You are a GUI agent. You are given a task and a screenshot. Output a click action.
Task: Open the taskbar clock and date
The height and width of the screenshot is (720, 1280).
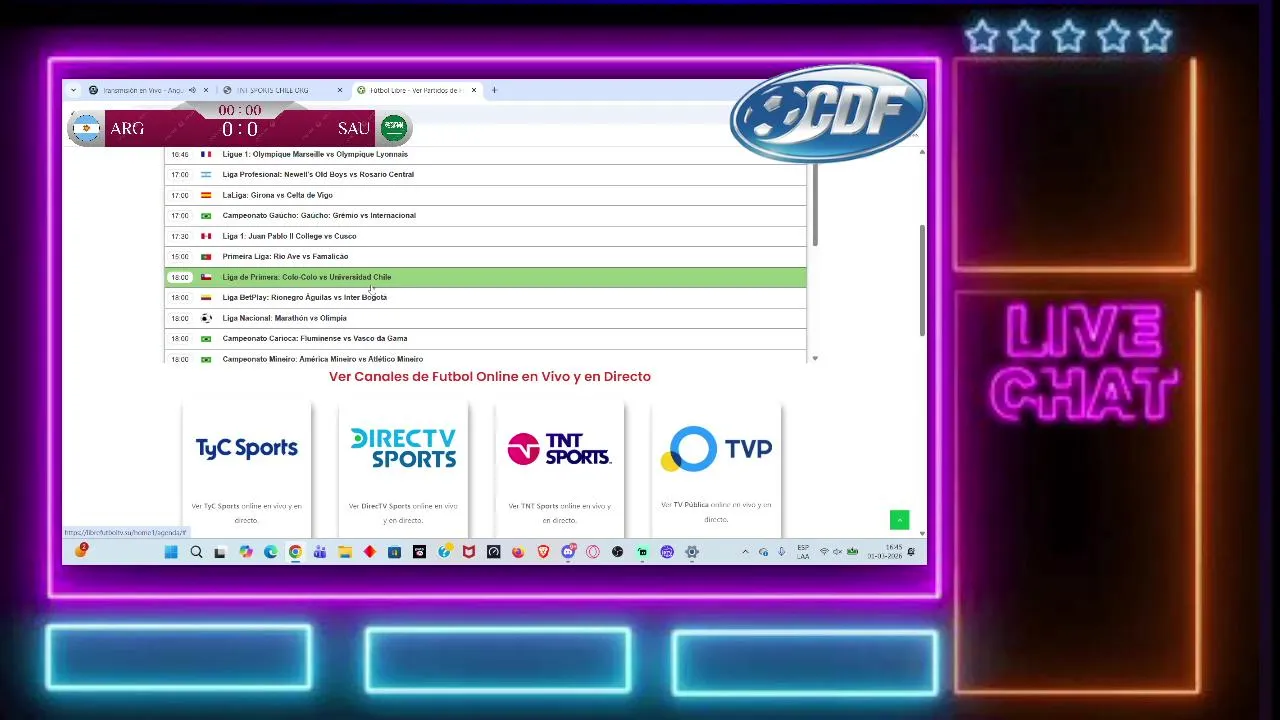click(886, 552)
